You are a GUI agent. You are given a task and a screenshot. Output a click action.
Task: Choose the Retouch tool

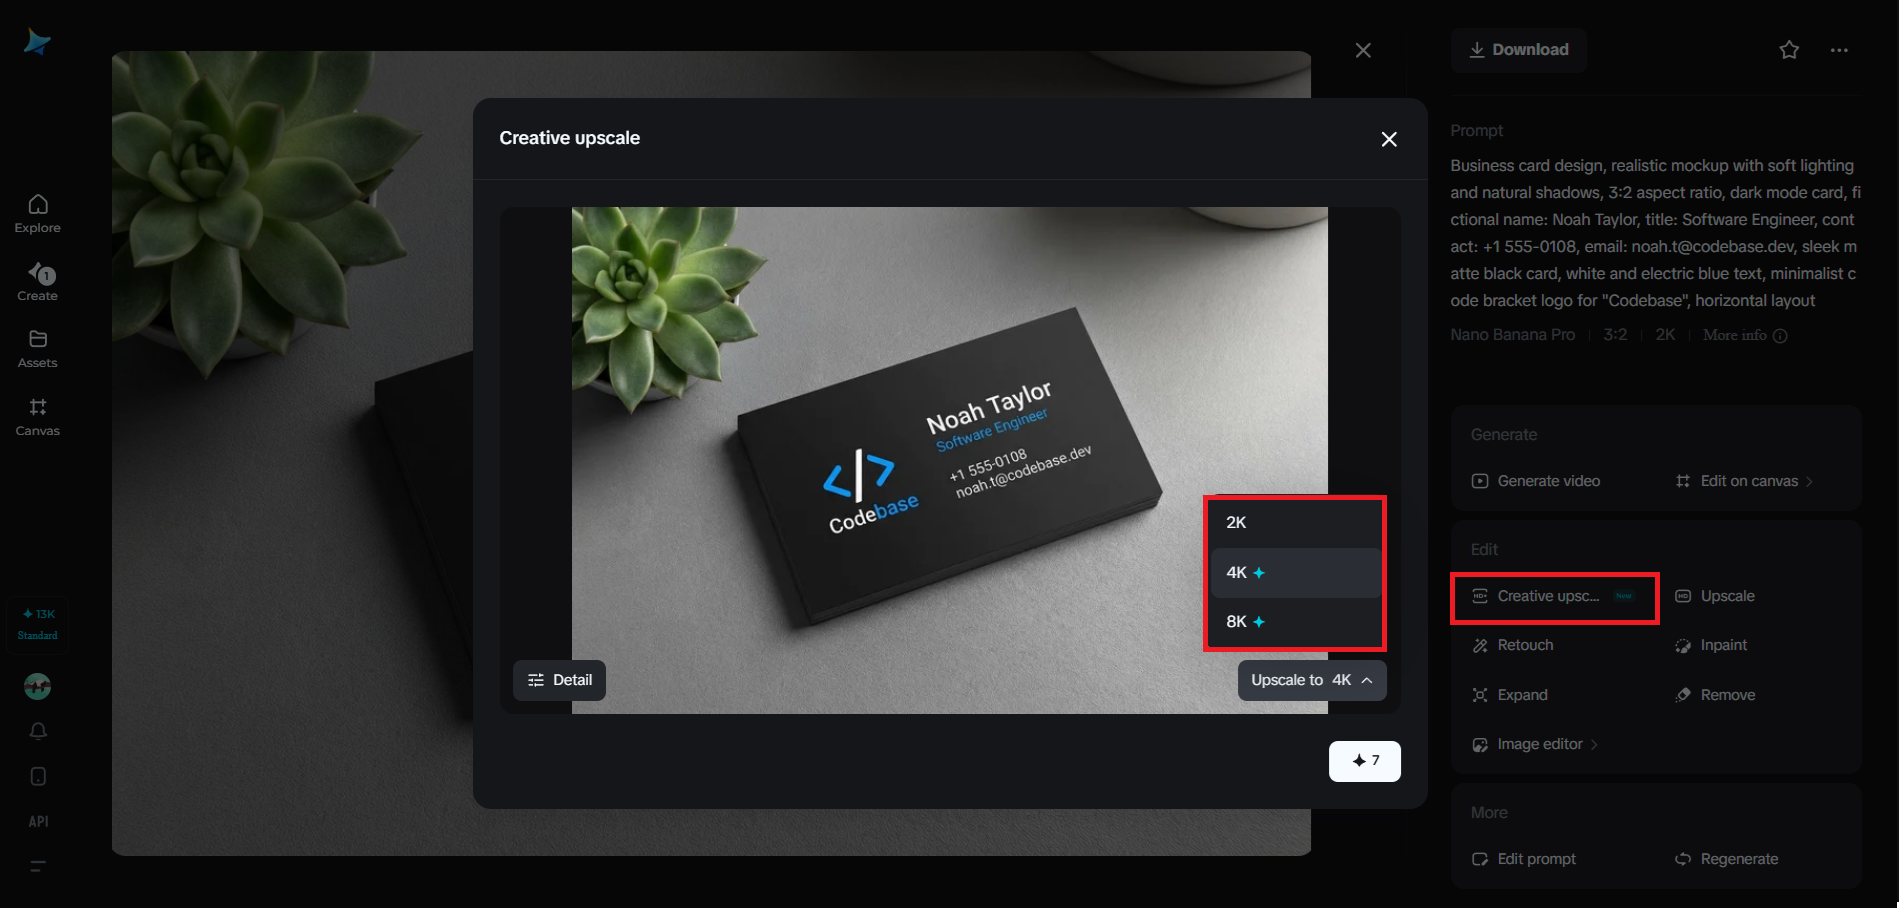coord(1513,645)
